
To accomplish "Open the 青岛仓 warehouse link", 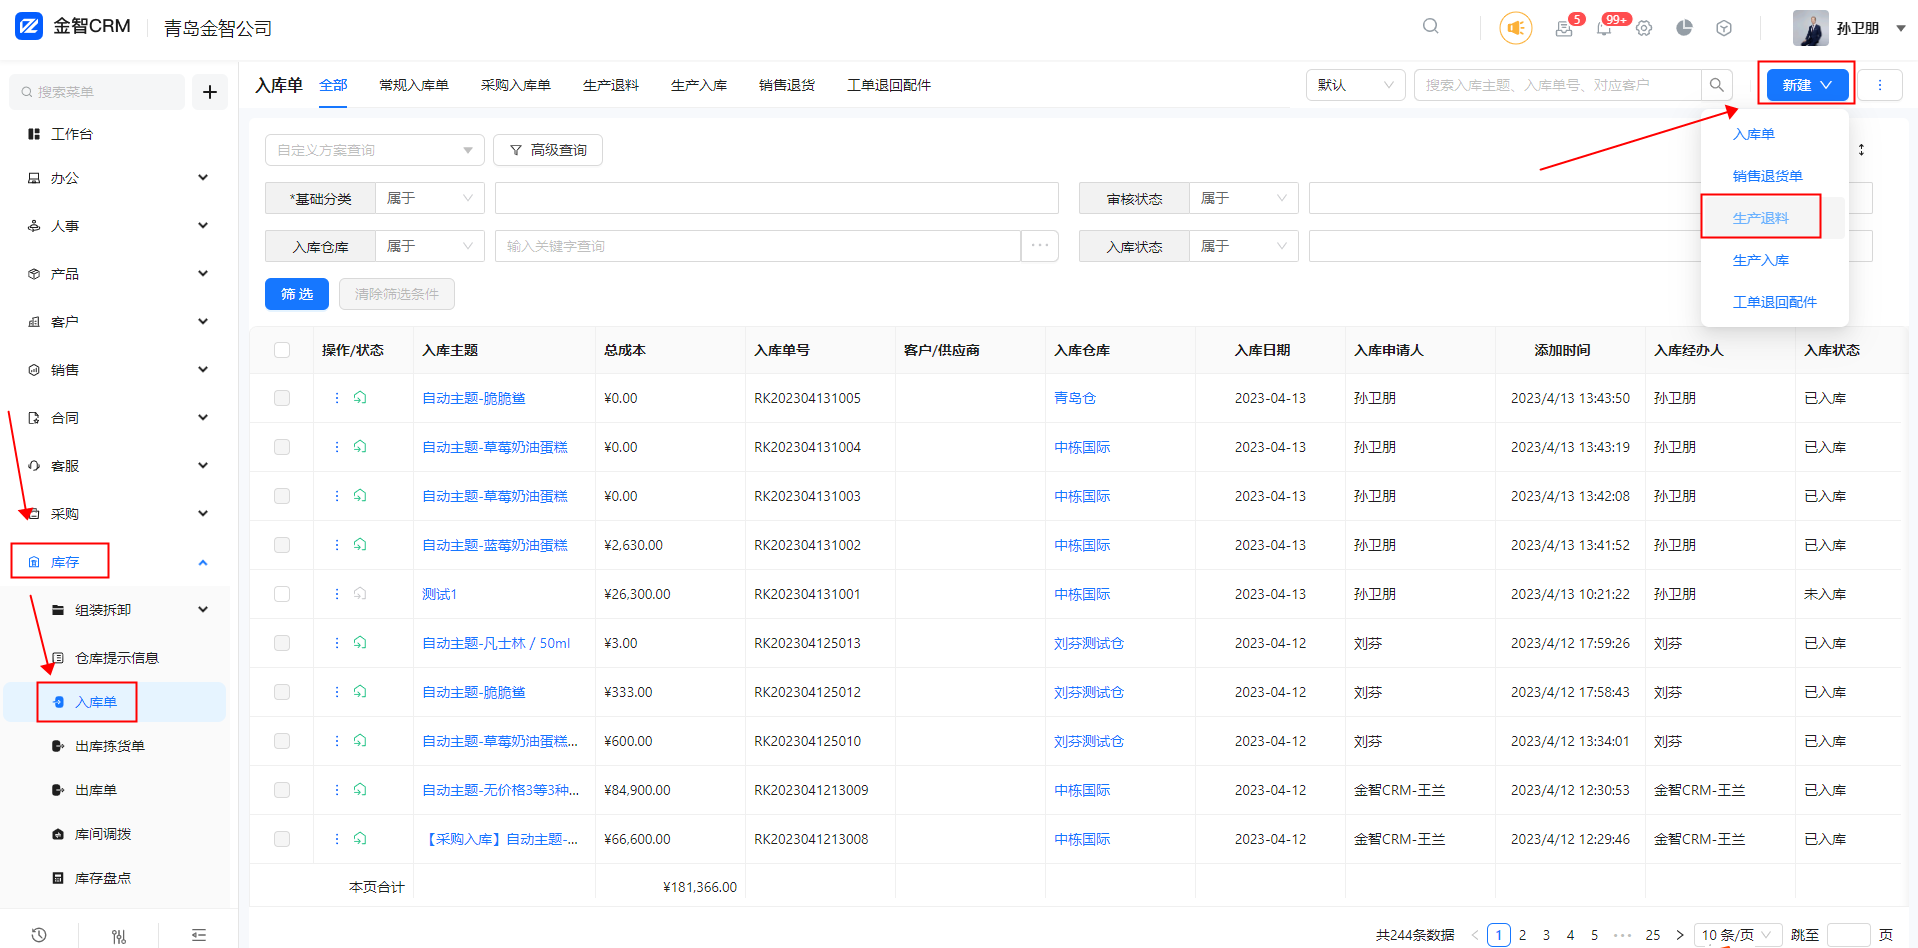I will (1075, 398).
